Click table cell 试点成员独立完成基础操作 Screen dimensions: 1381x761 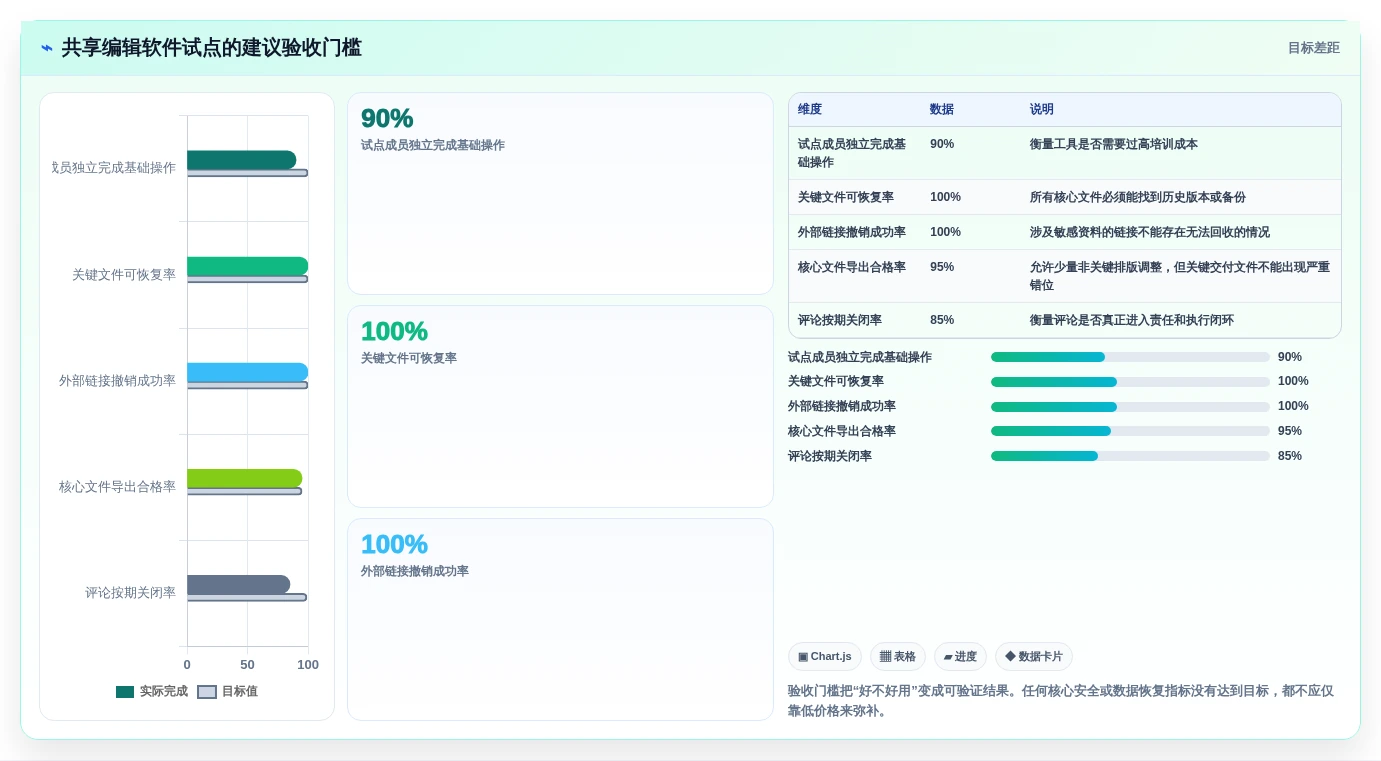(x=852, y=153)
